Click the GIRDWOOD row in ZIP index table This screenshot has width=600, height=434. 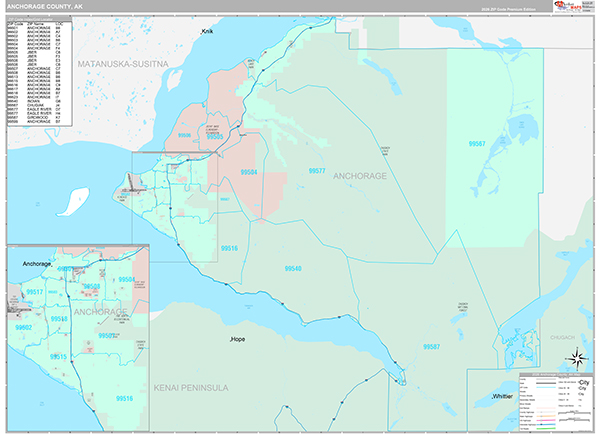pos(34,117)
